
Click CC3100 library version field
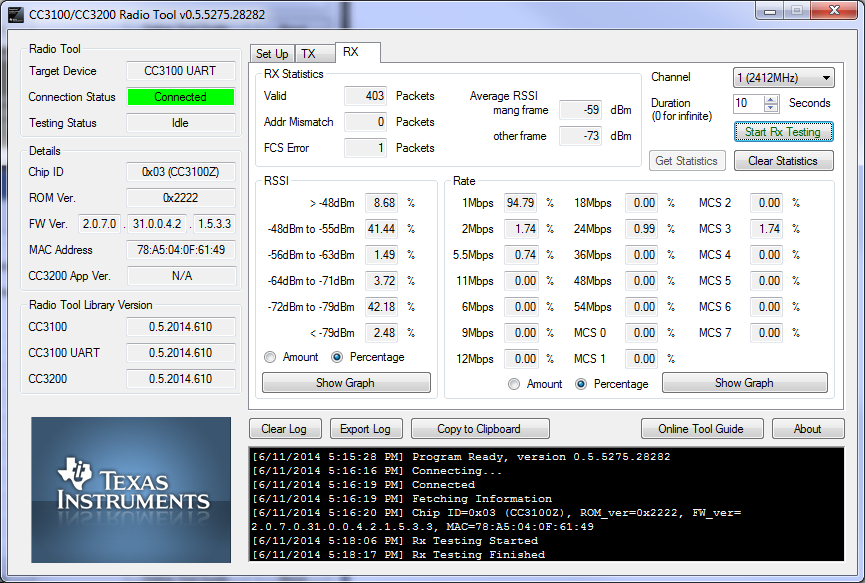click(181, 327)
